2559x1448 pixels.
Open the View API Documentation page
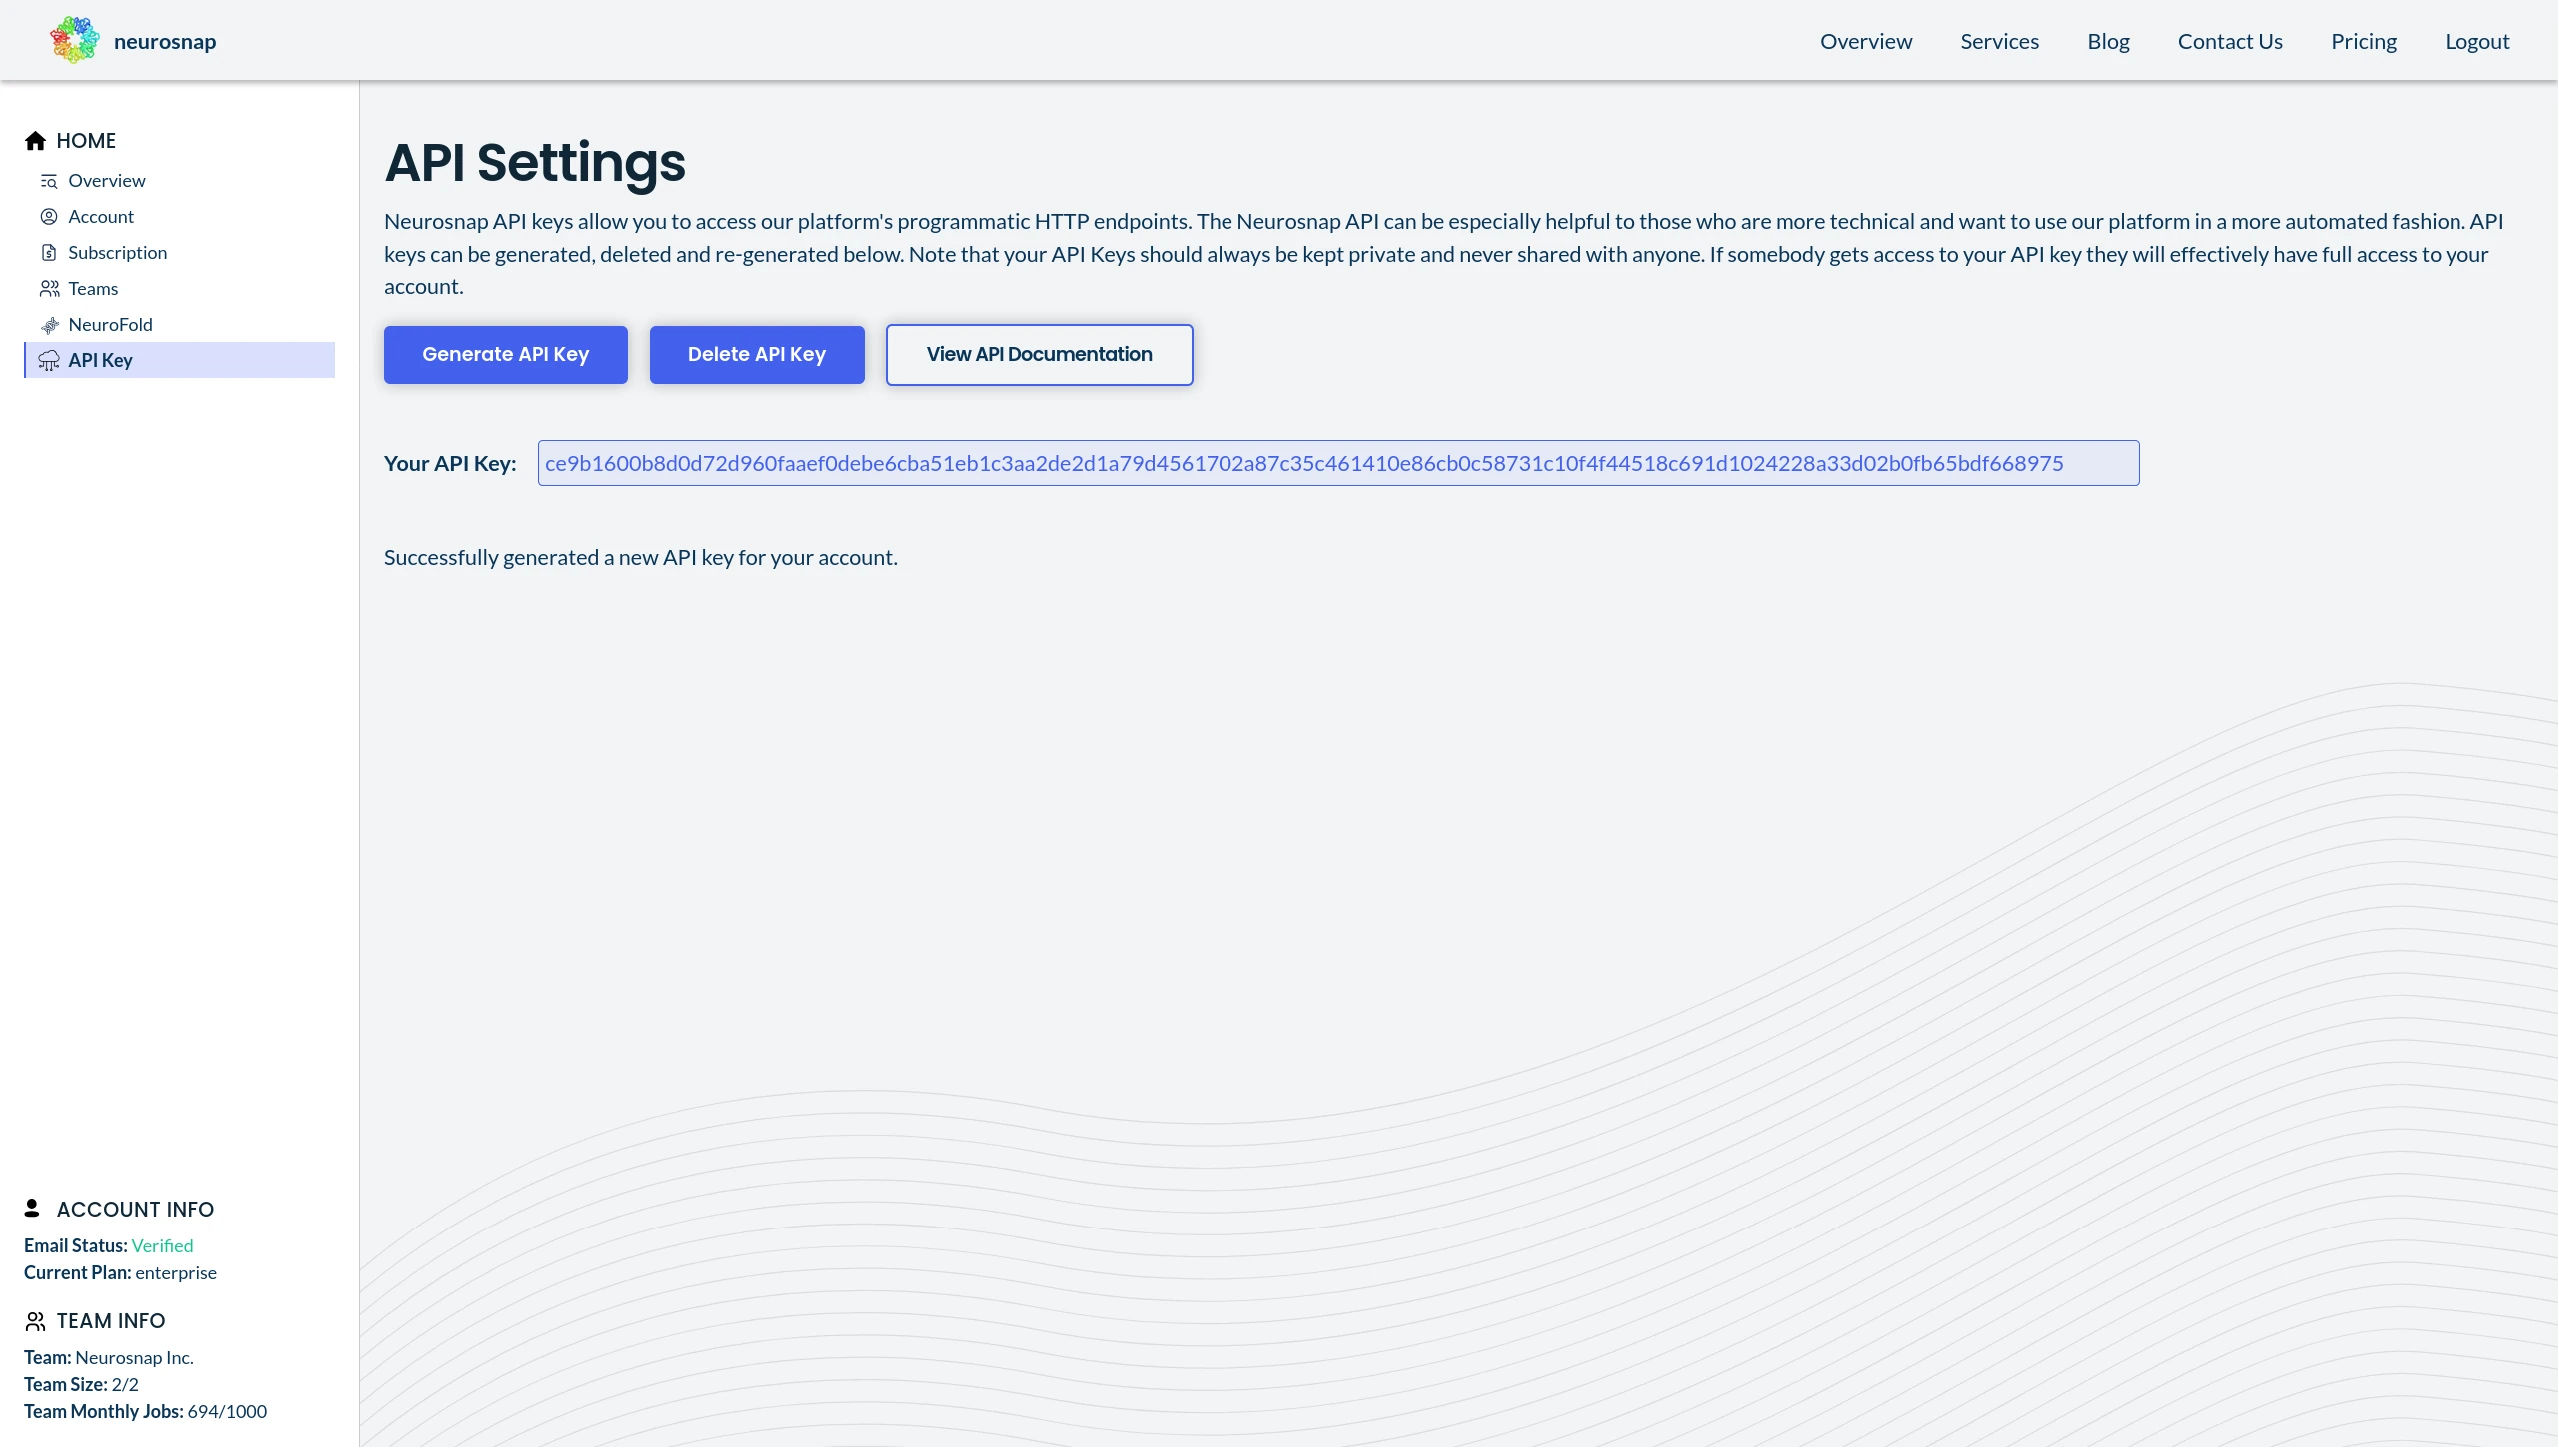click(x=1039, y=353)
